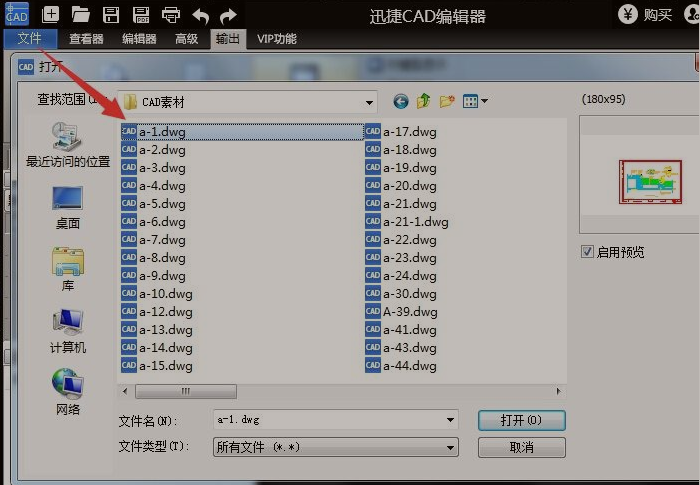This screenshot has height=485, width=700.
Task: Go back using the blue back arrow
Action: (x=400, y=101)
